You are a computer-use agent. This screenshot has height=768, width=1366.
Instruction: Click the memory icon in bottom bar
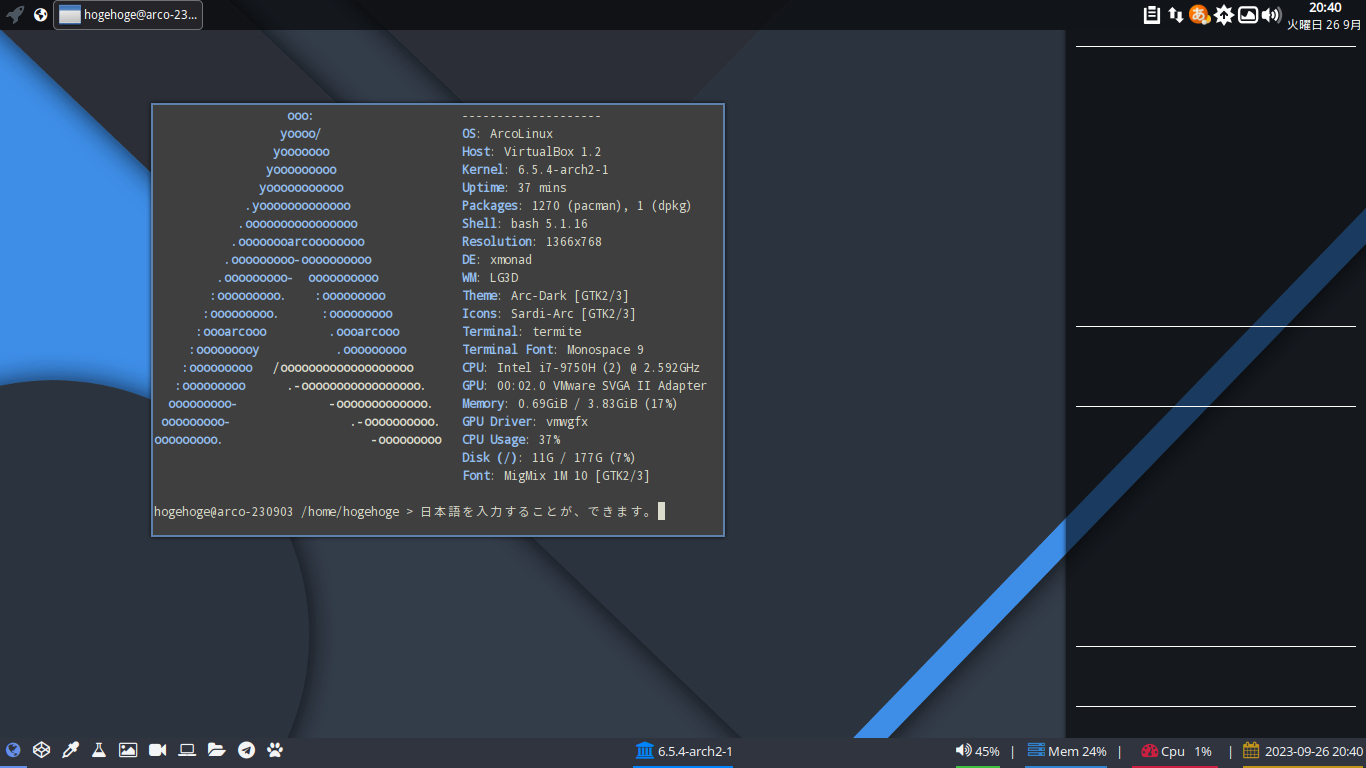pos(1036,750)
